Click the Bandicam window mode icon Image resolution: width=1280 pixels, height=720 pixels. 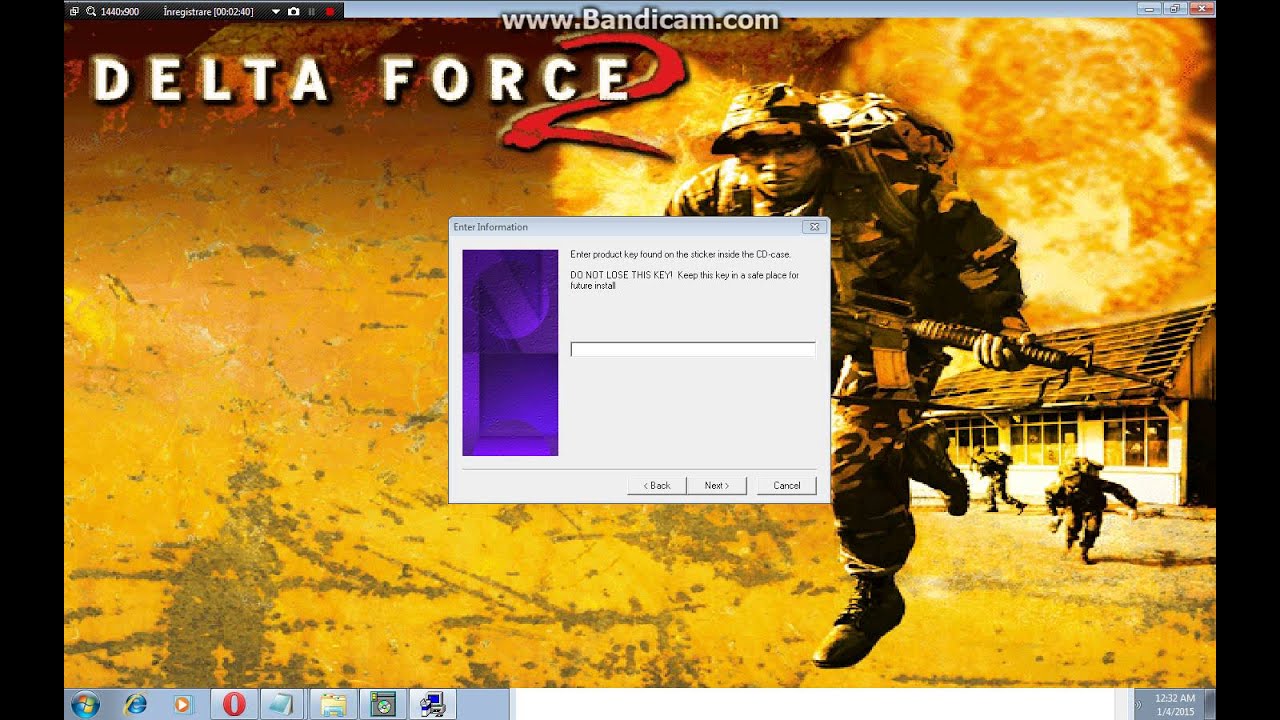74,11
